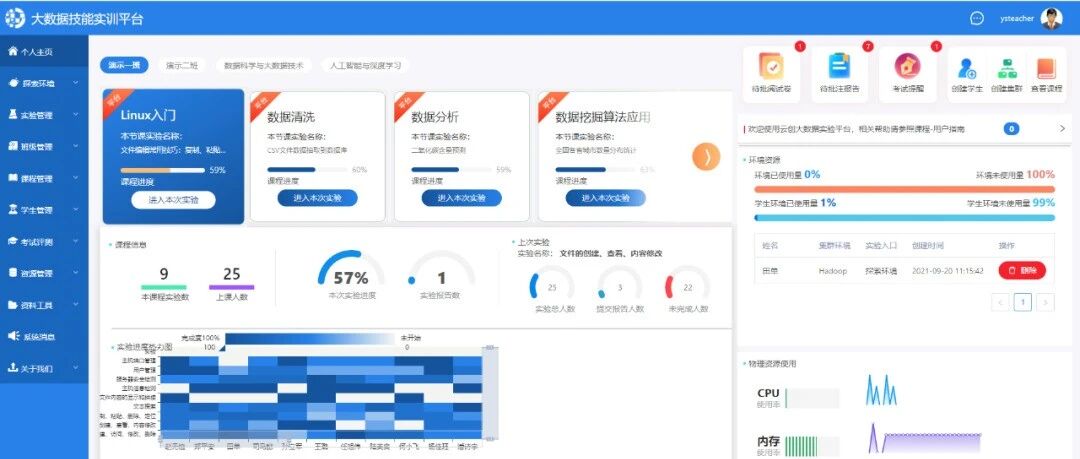Click the CPU usage line chart
This screenshot has width=1080, height=459.
pos(881,390)
